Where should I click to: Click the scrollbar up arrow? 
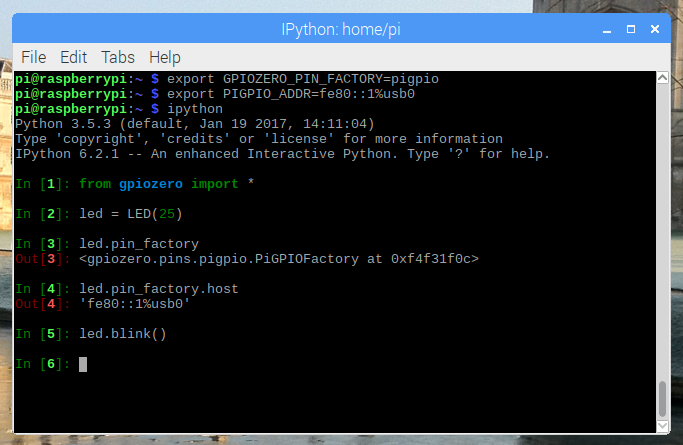coord(663,78)
